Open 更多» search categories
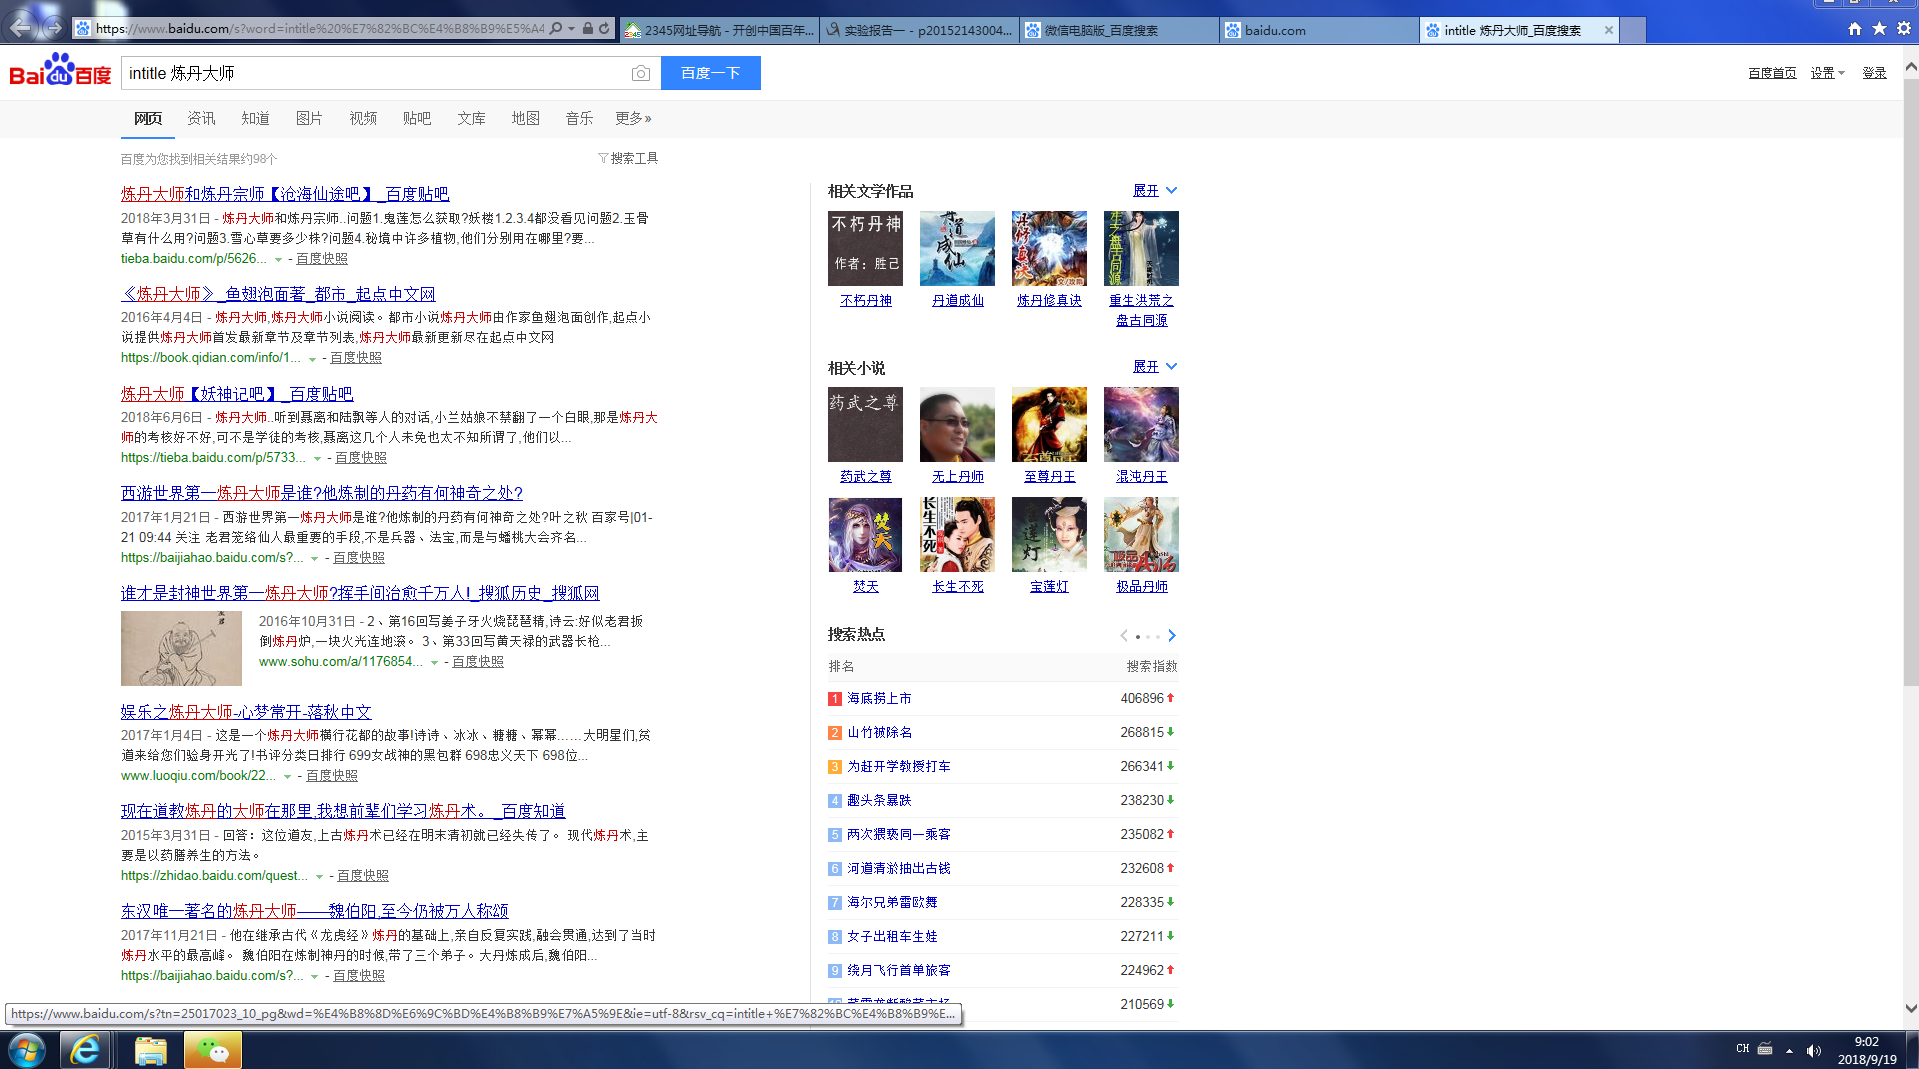 633,118
